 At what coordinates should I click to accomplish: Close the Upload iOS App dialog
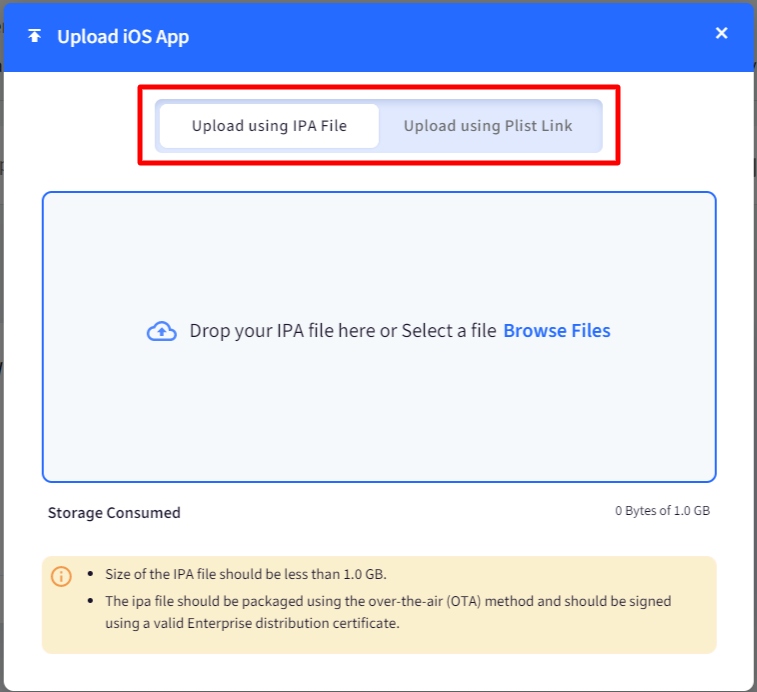[722, 33]
